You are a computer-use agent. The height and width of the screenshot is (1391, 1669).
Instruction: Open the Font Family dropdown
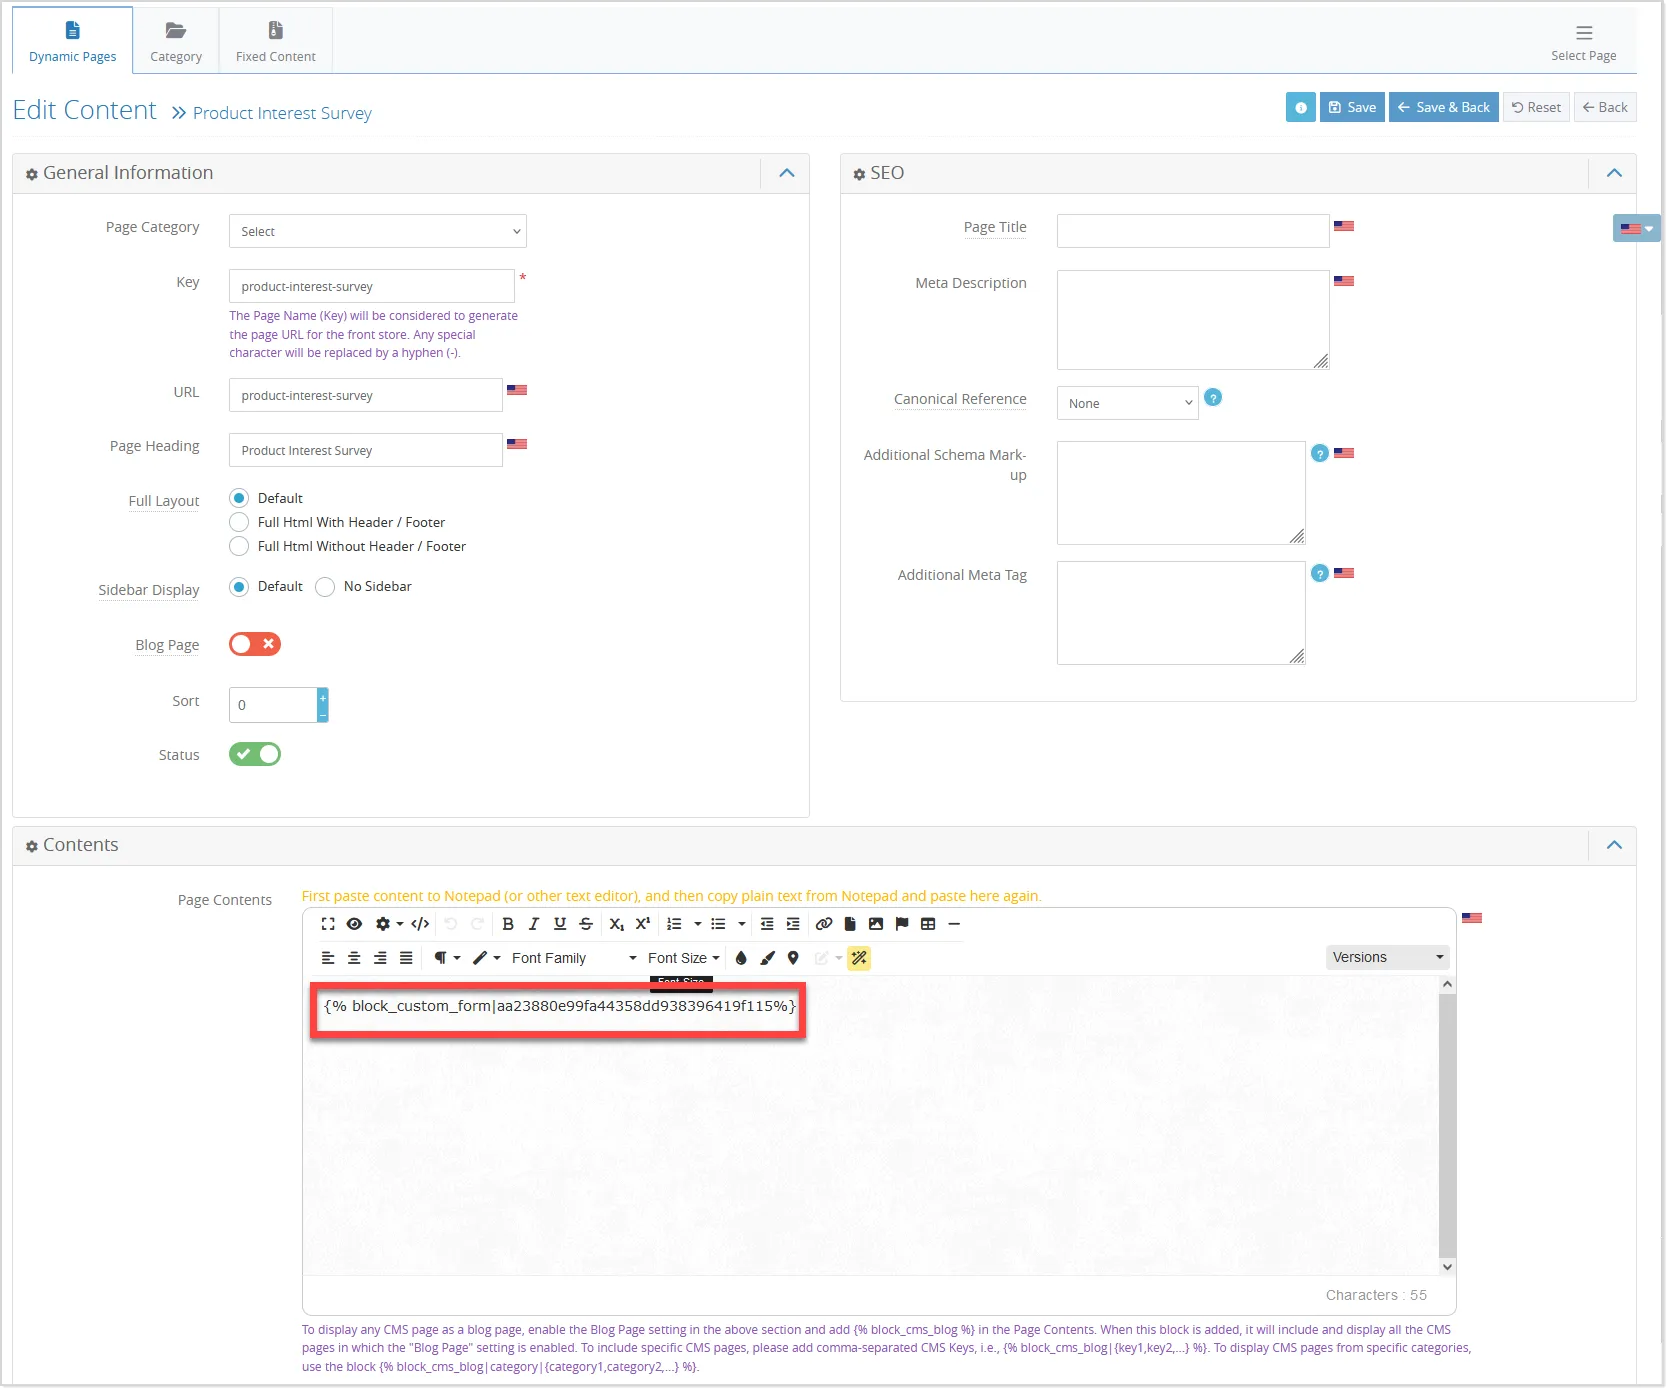(x=573, y=959)
